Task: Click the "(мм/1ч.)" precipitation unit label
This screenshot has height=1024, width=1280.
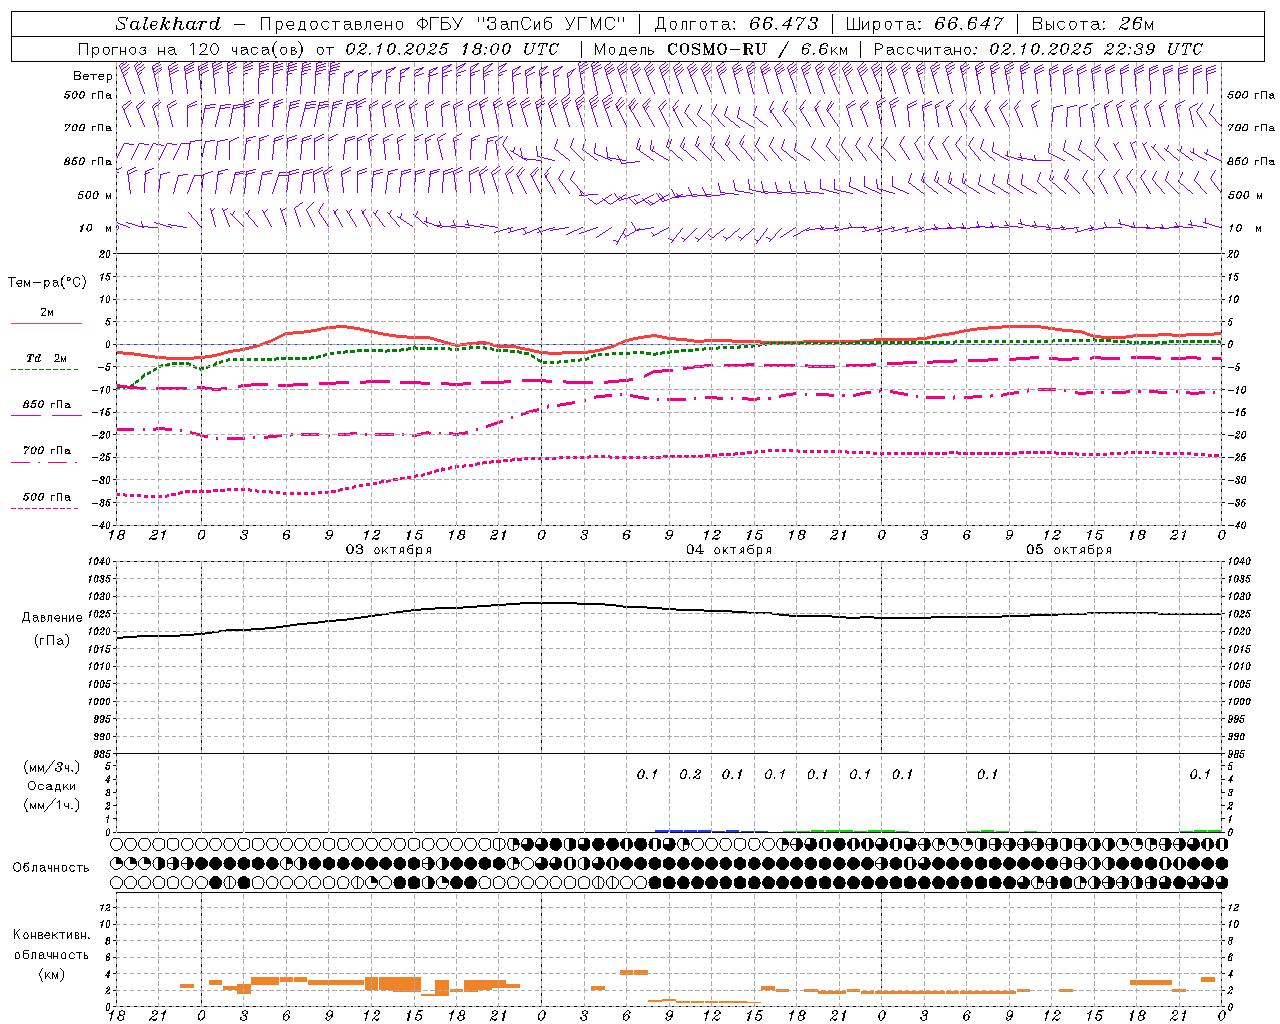Action: pos(52,805)
